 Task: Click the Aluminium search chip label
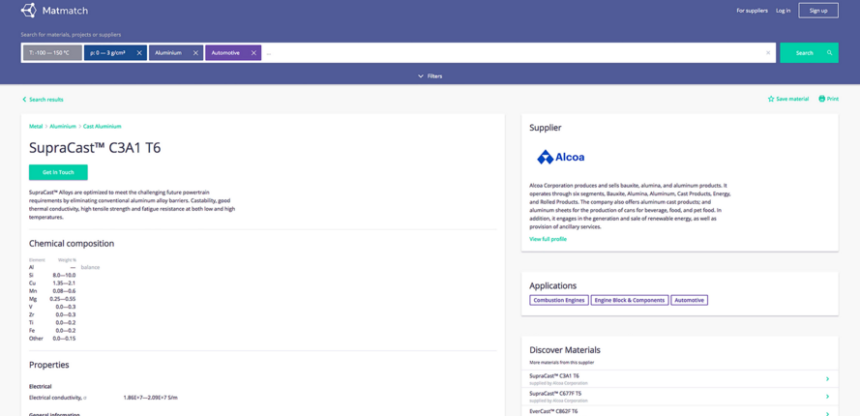pyautogui.click(x=168, y=53)
